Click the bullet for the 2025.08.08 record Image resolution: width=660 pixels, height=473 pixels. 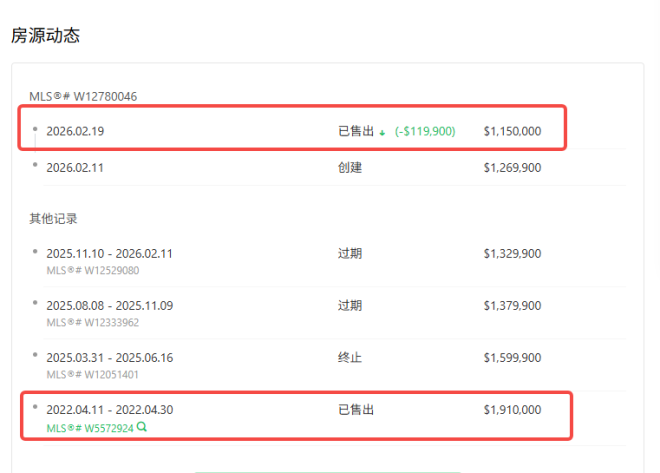[x=35, y=304]
